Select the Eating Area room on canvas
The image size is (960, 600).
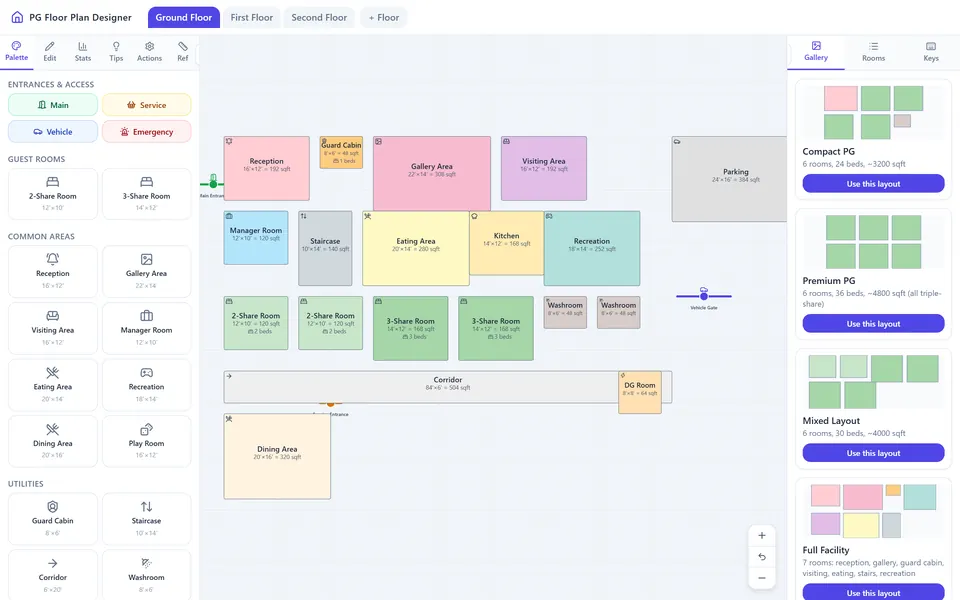pyautogui.click(x=416, y=249)
